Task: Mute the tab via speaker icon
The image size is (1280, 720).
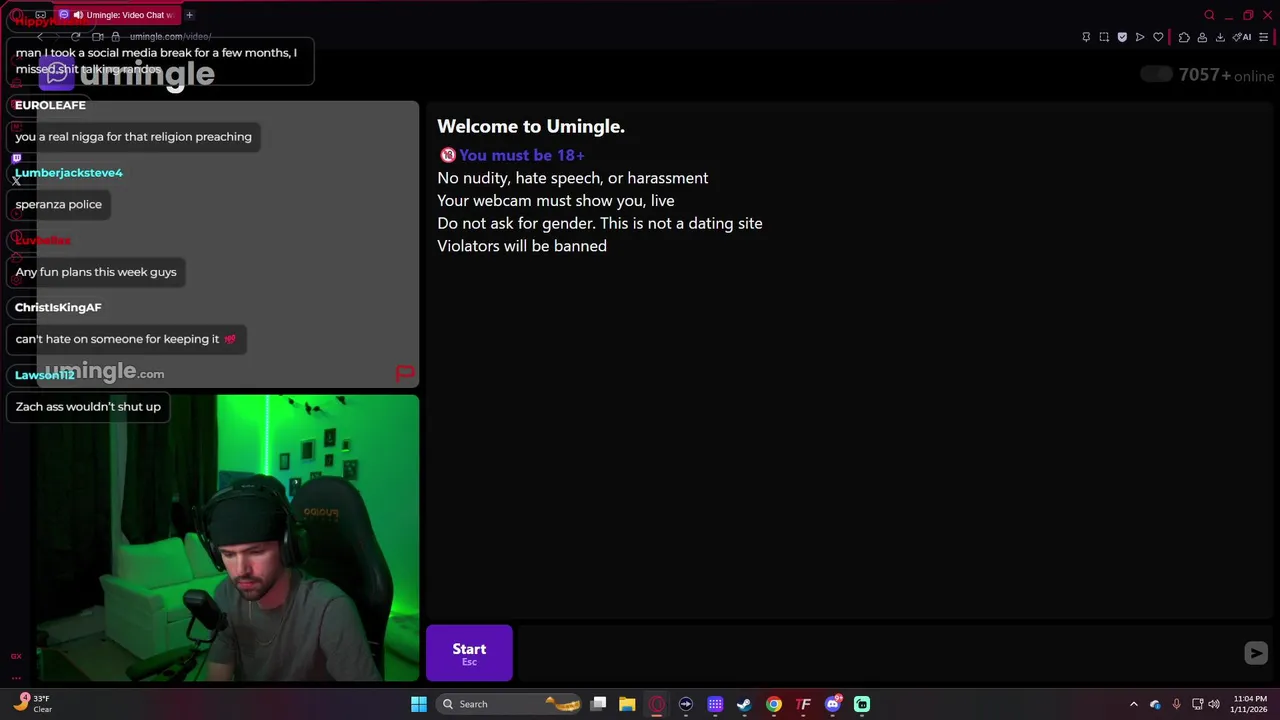Action: [x=77, y=15]
